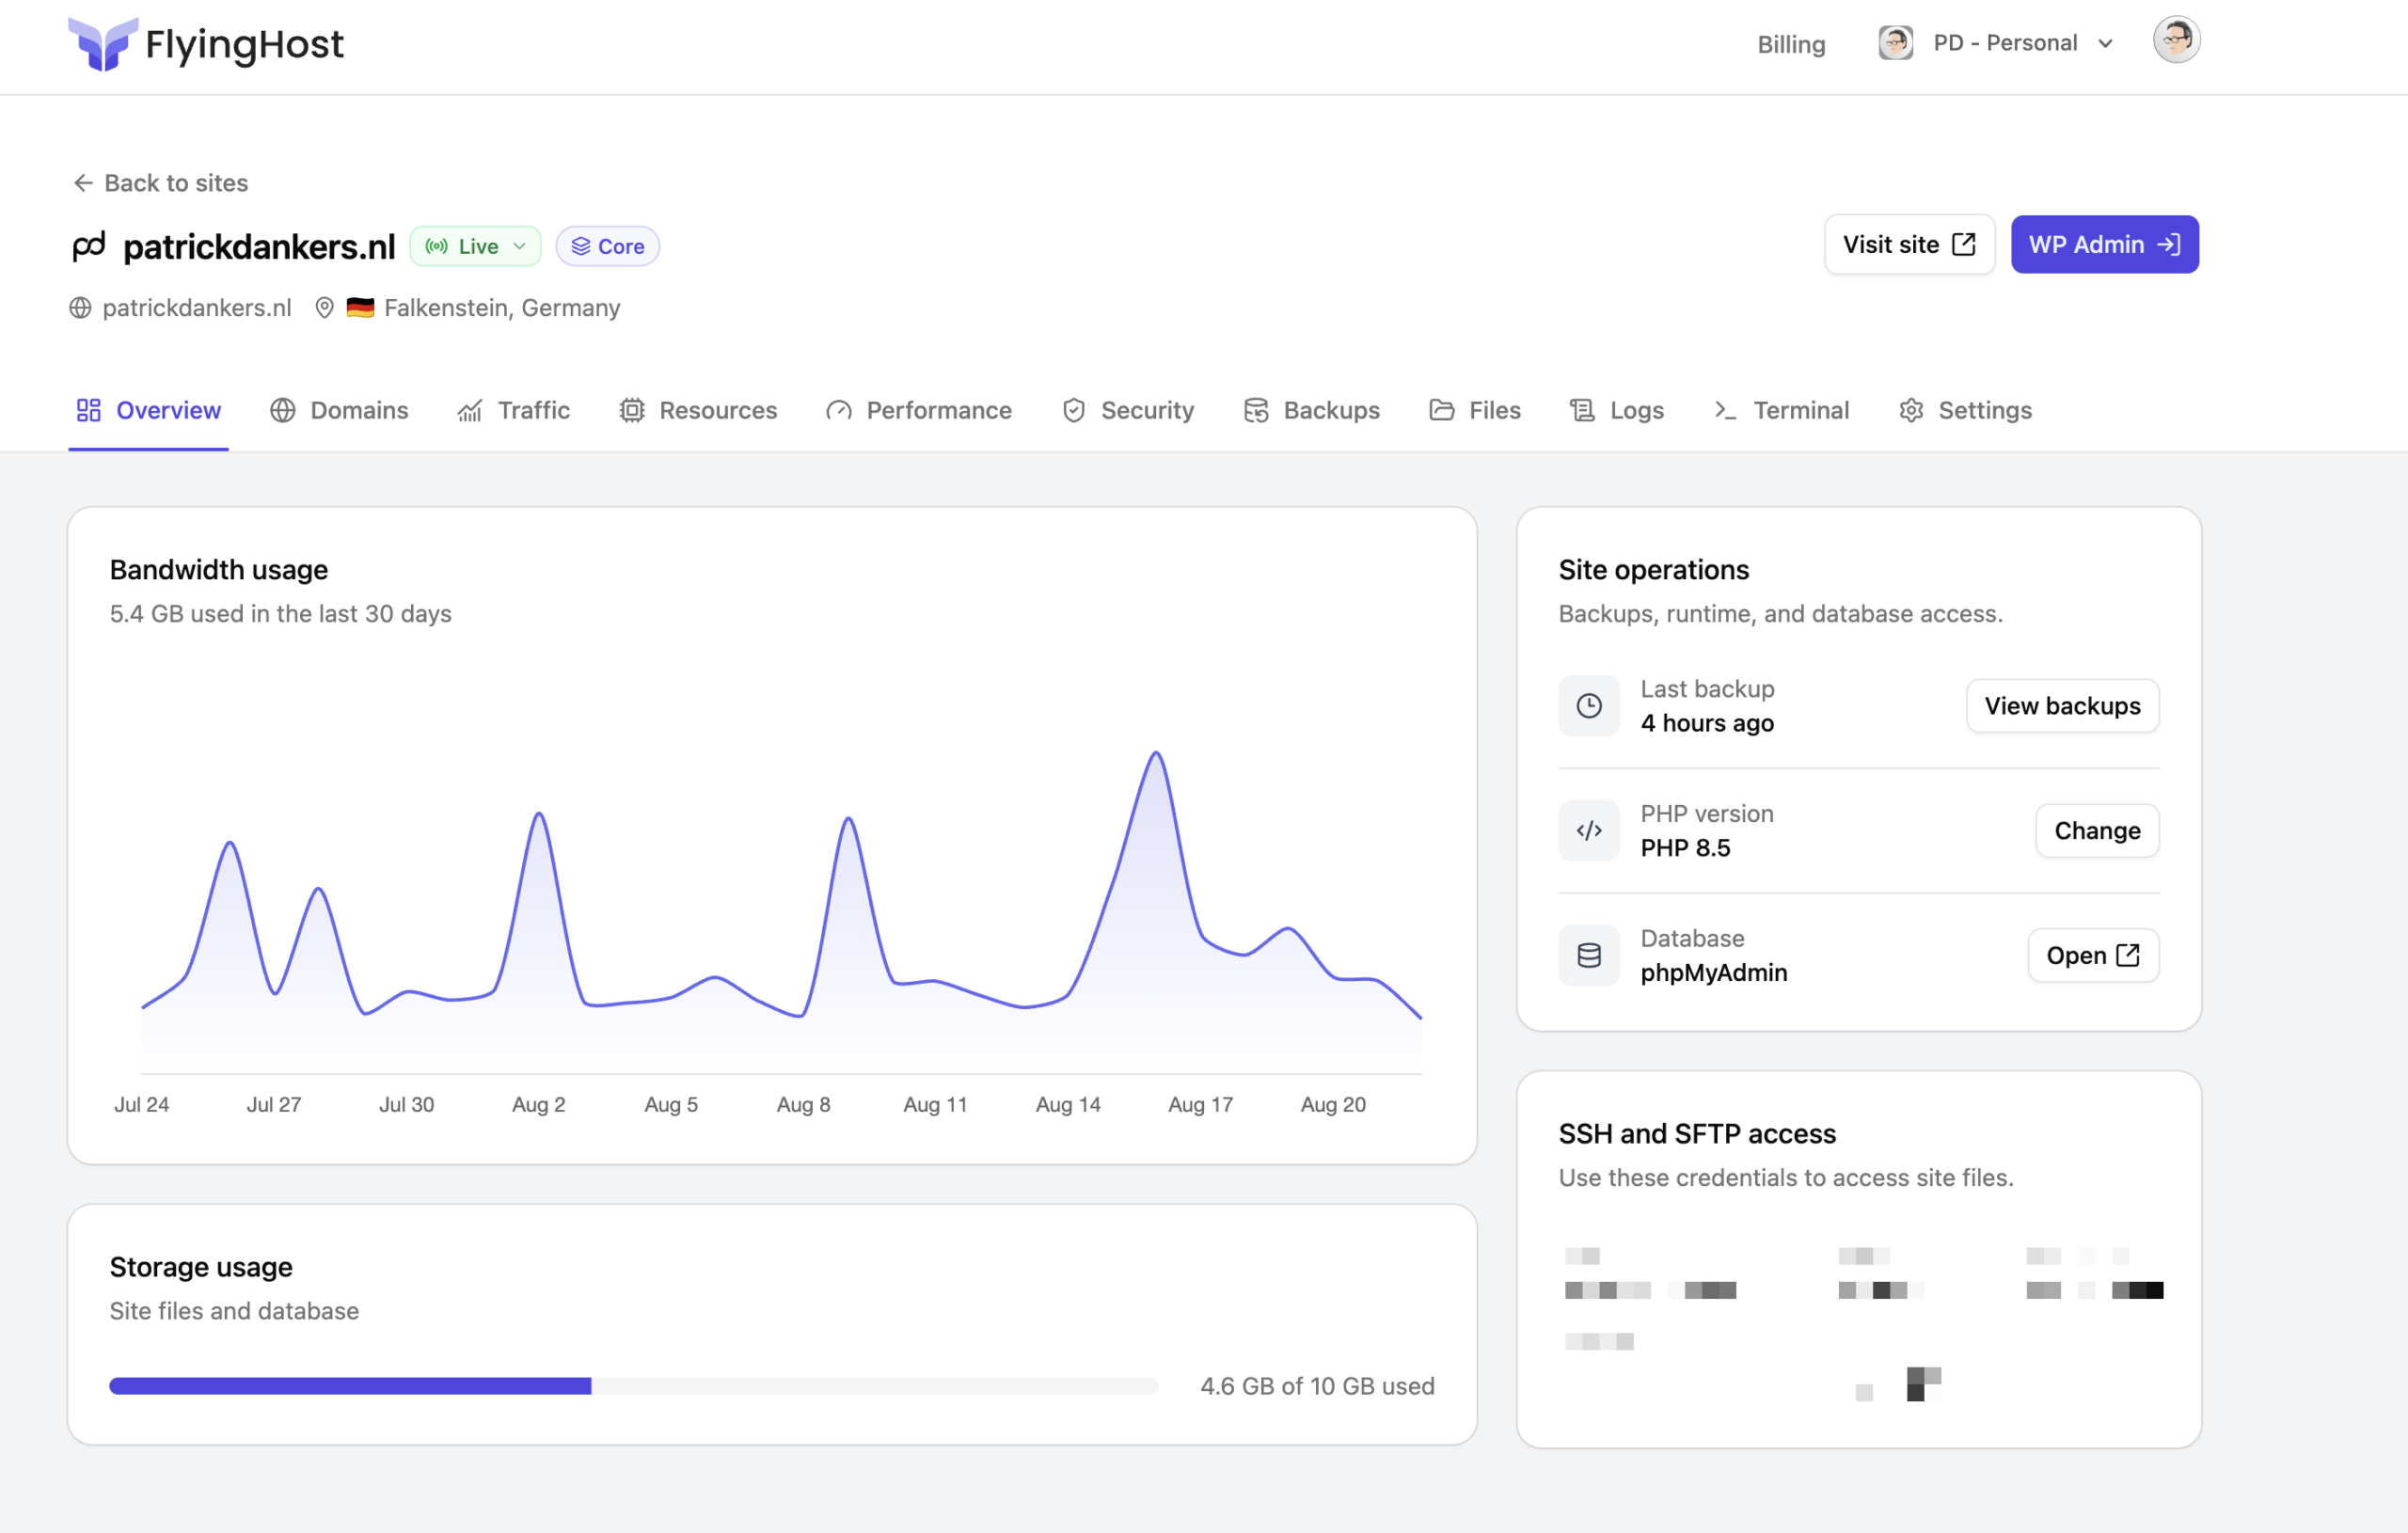Viewport: 2408px width, 1533px height.
Task: Open the Settings tab
Action: [x=1965, y=410]
